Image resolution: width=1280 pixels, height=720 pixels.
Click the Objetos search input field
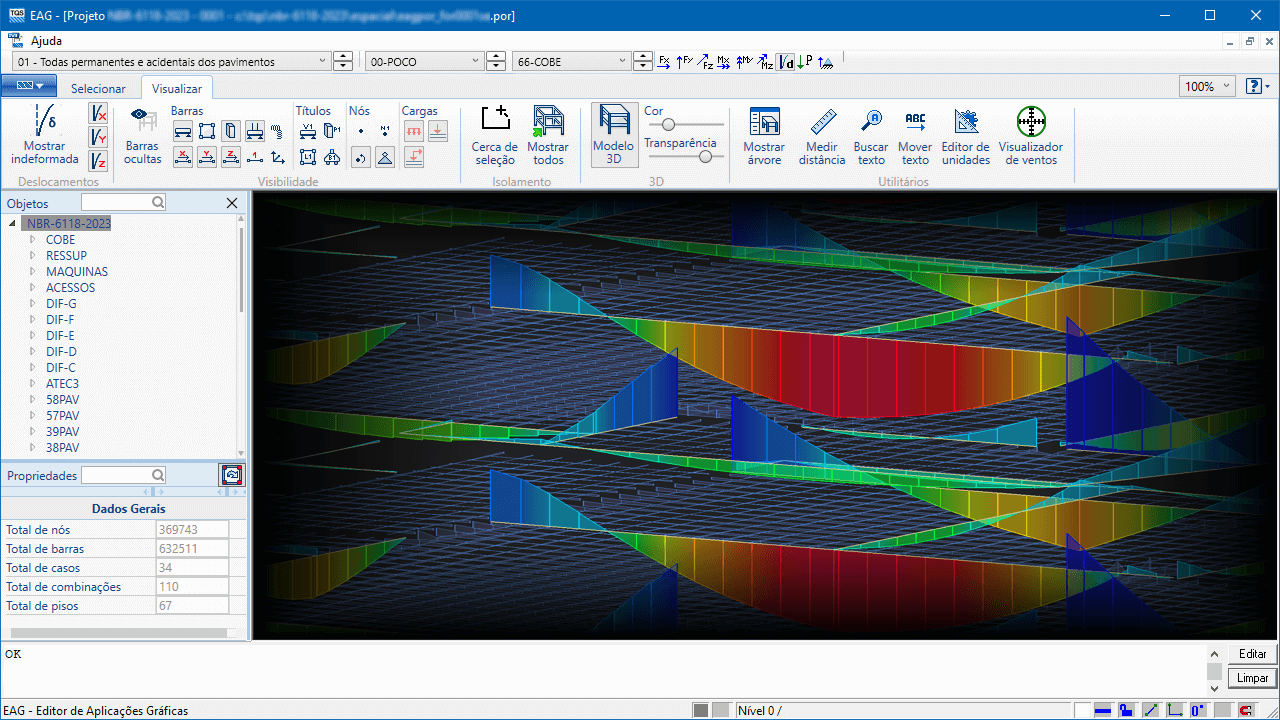point(117,202)
